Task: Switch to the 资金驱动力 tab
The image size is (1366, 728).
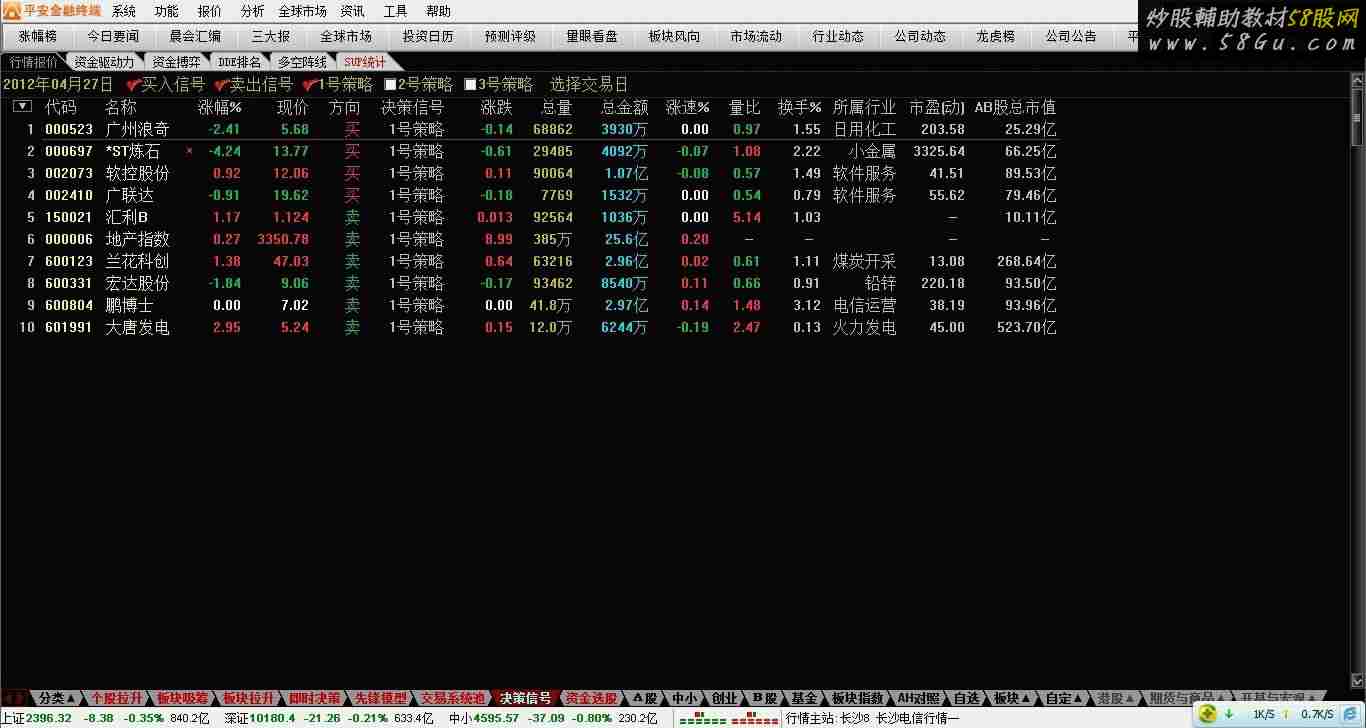Action: click(x=104, y=62)
